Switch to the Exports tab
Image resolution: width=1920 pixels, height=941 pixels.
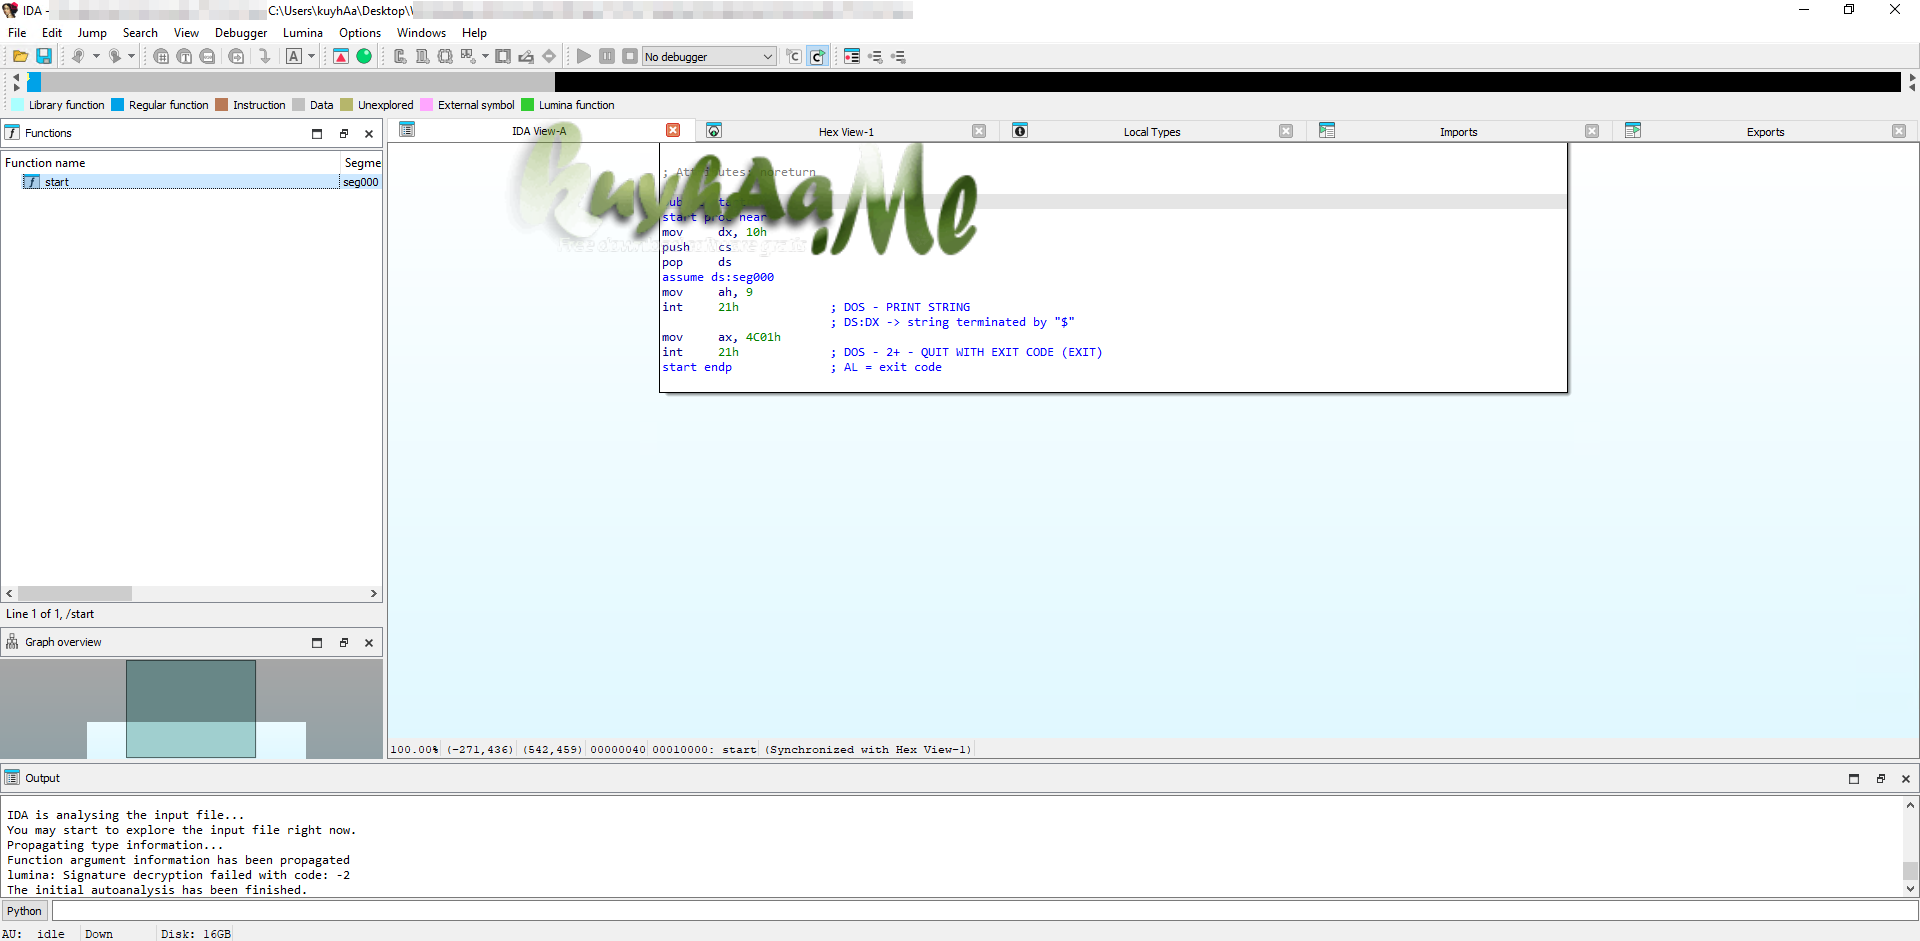[x=1765, y=132]
